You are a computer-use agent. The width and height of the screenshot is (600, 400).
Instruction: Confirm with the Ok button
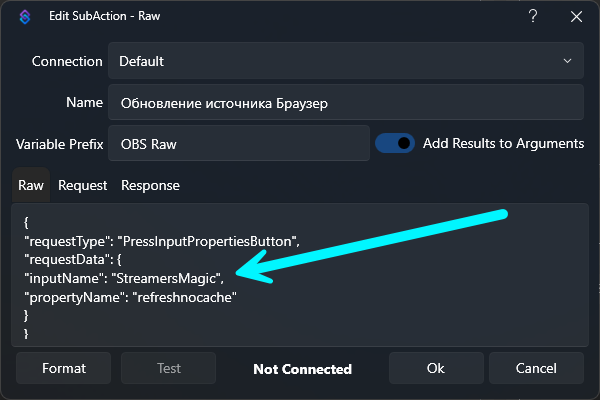[x=435, y=368]
